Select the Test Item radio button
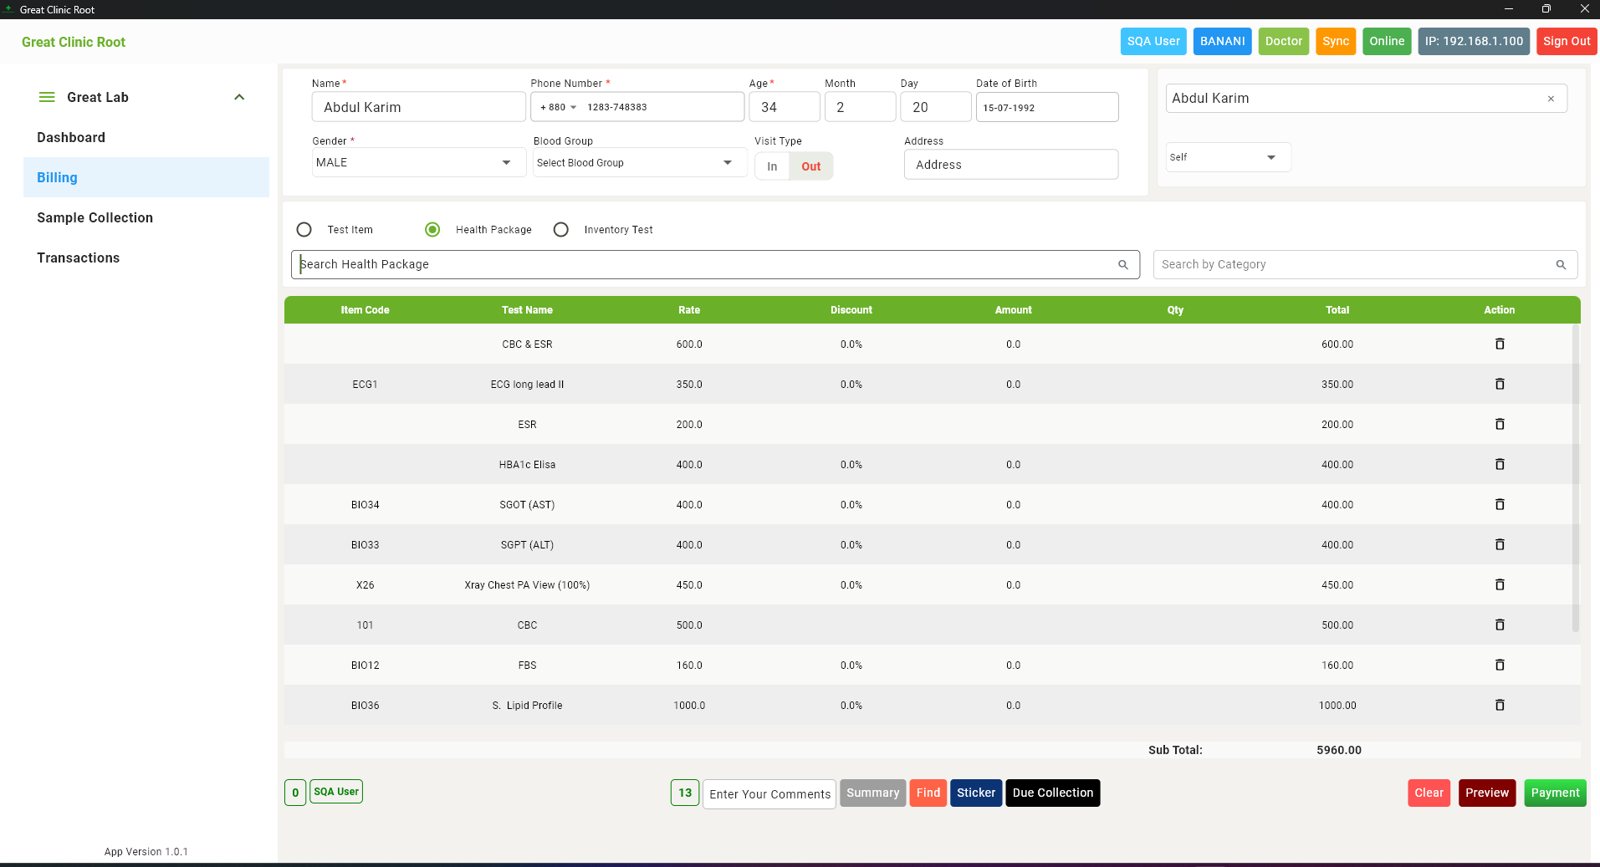Image resolution: width=1600 pixels, height=867 pixels. [x=304, y=229]
